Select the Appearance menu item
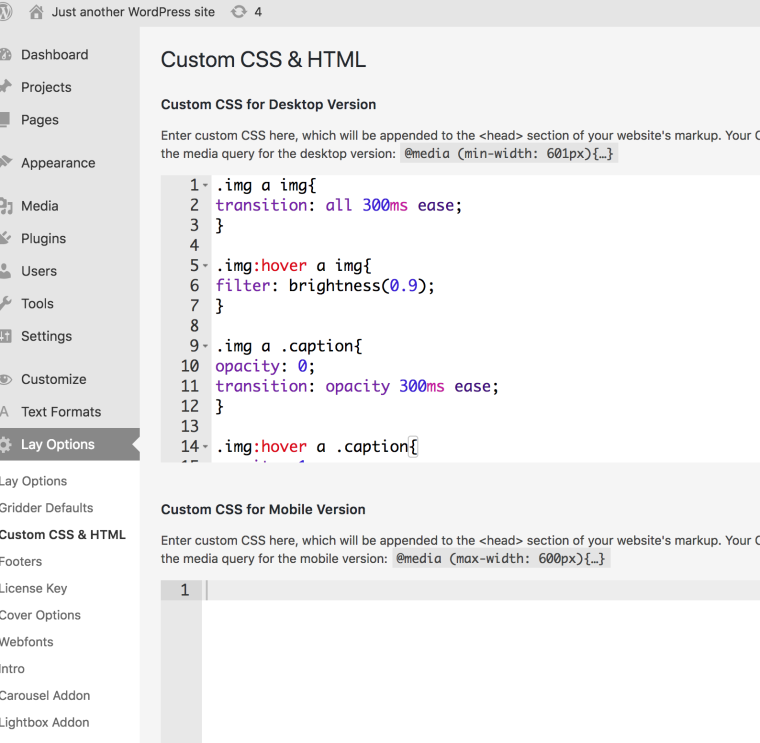 click(58, 163)
